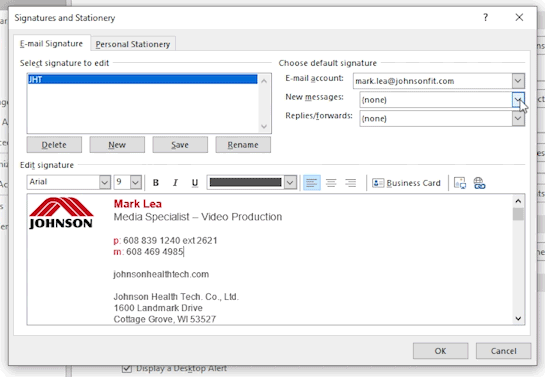Click Johnson Health Tech. Co., Ltd. line
This screenshot has height=377, width=545.
(x=176, y=297)
